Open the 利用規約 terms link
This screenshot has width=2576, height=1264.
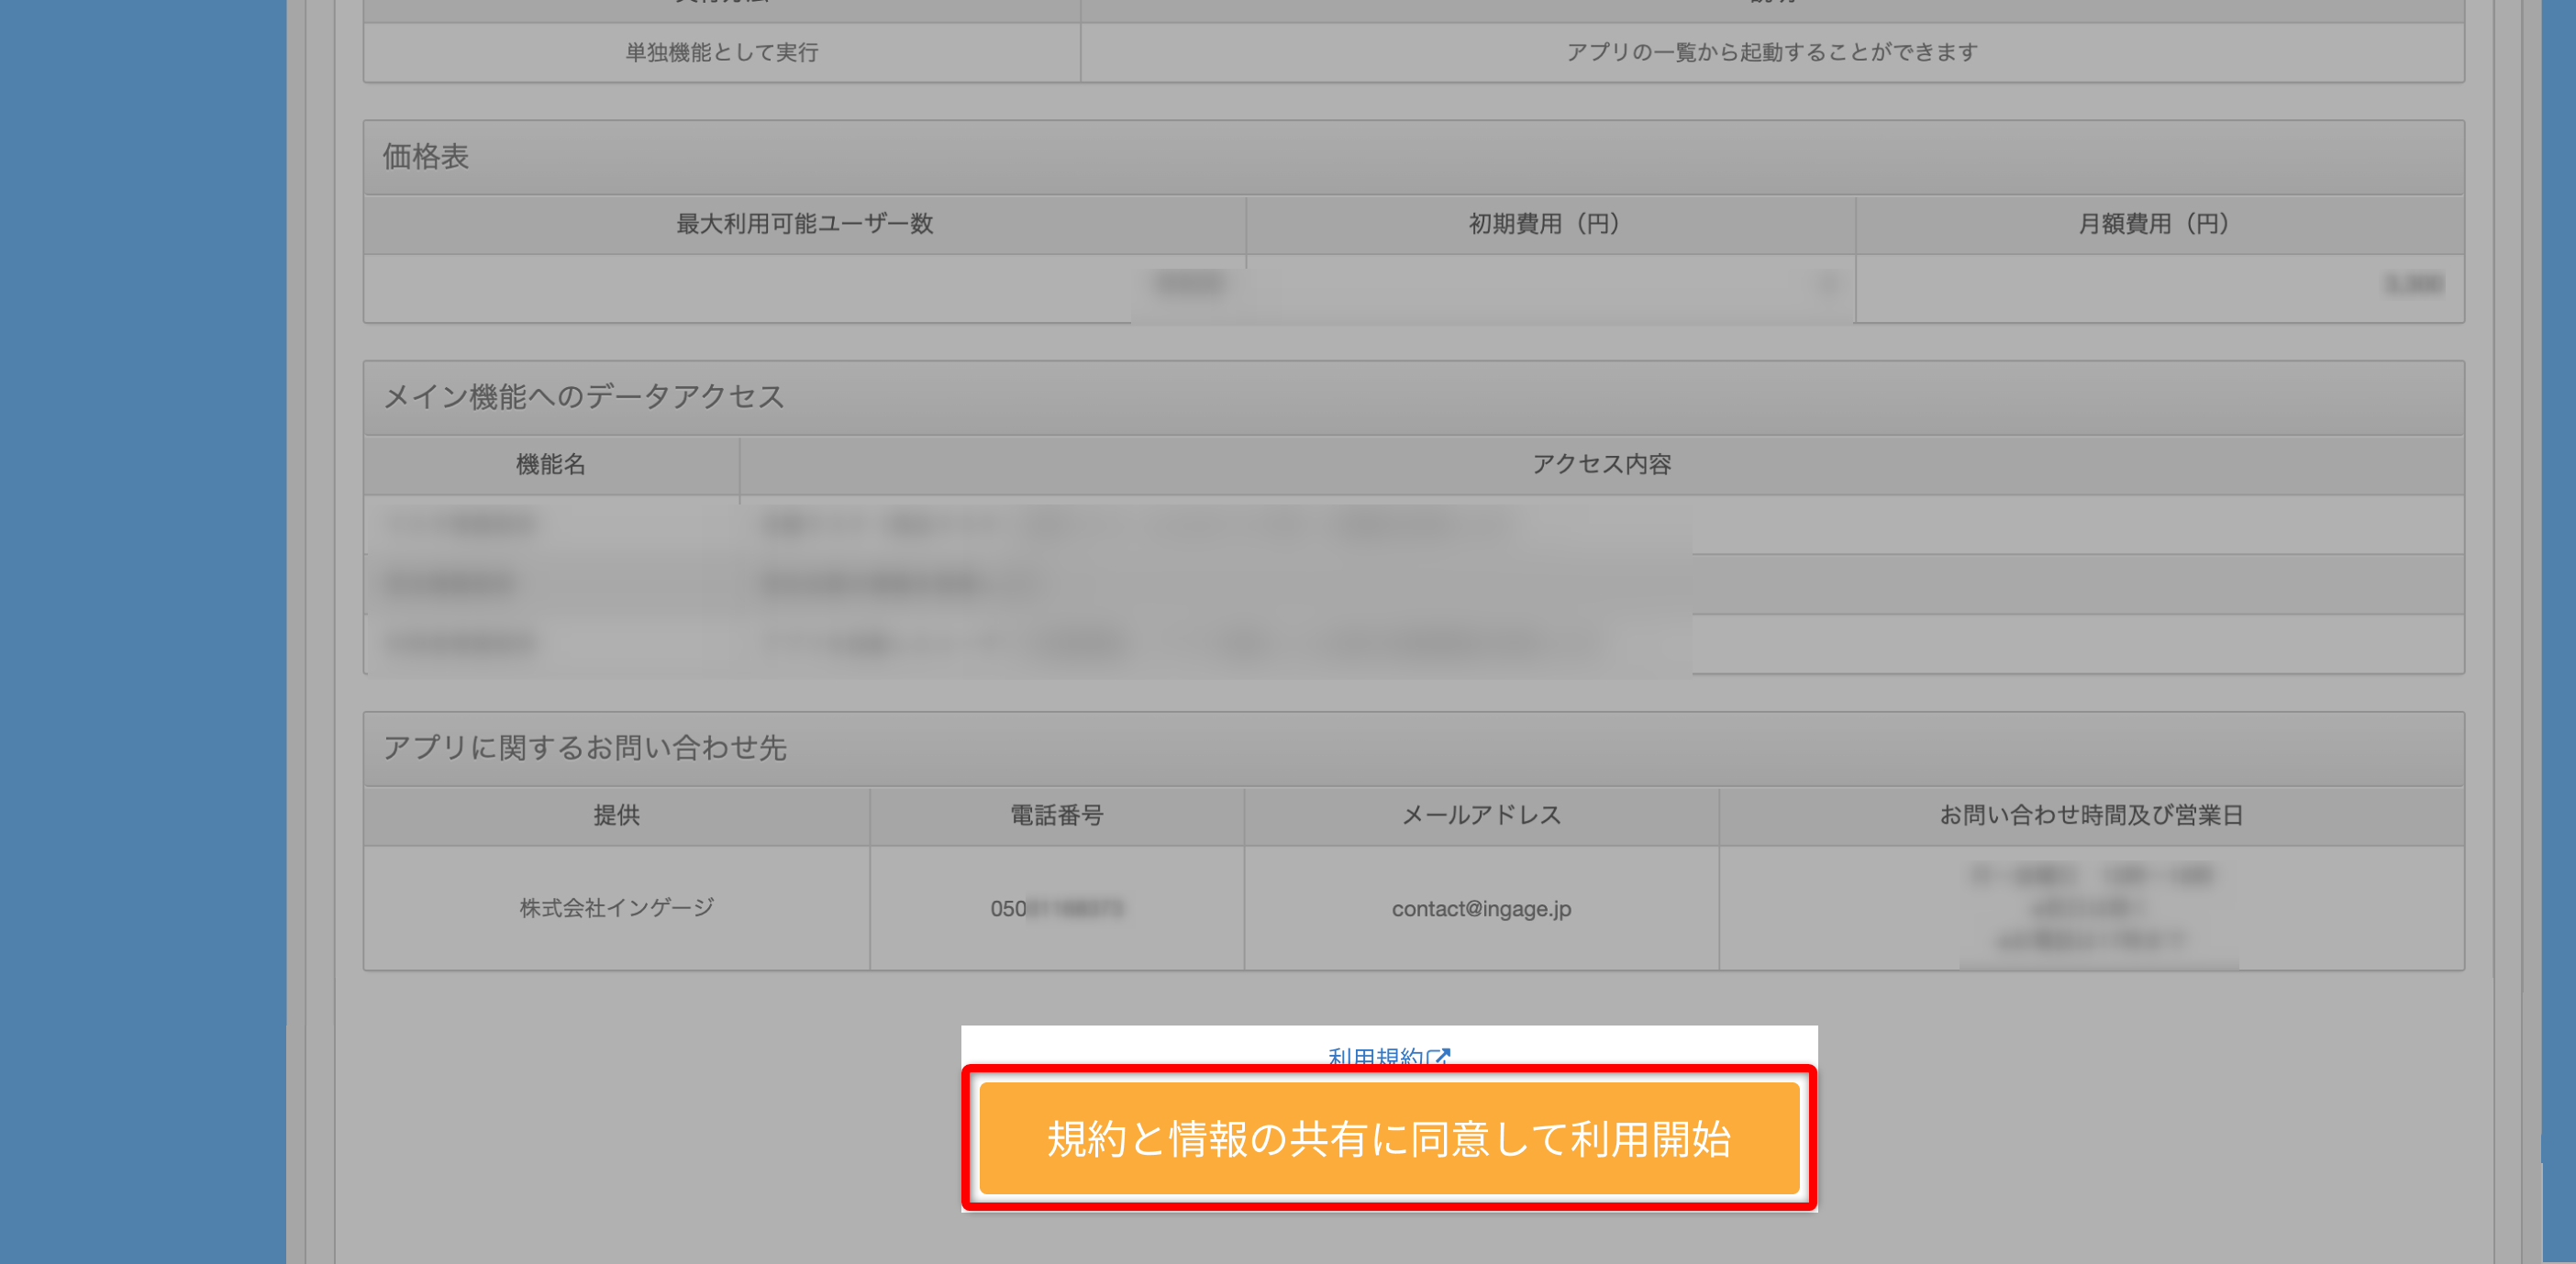point(1374,1056)
